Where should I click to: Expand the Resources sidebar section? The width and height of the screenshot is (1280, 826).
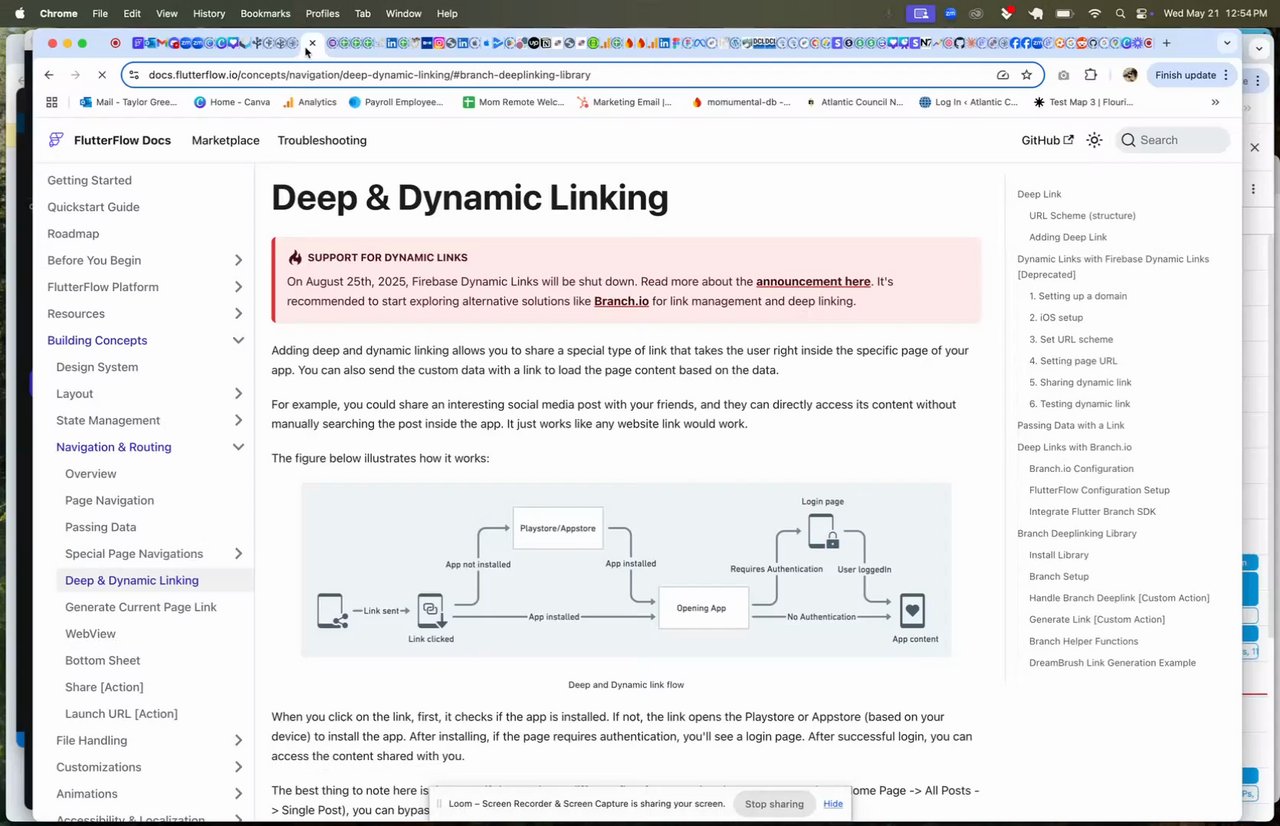[x=238, y=314]
